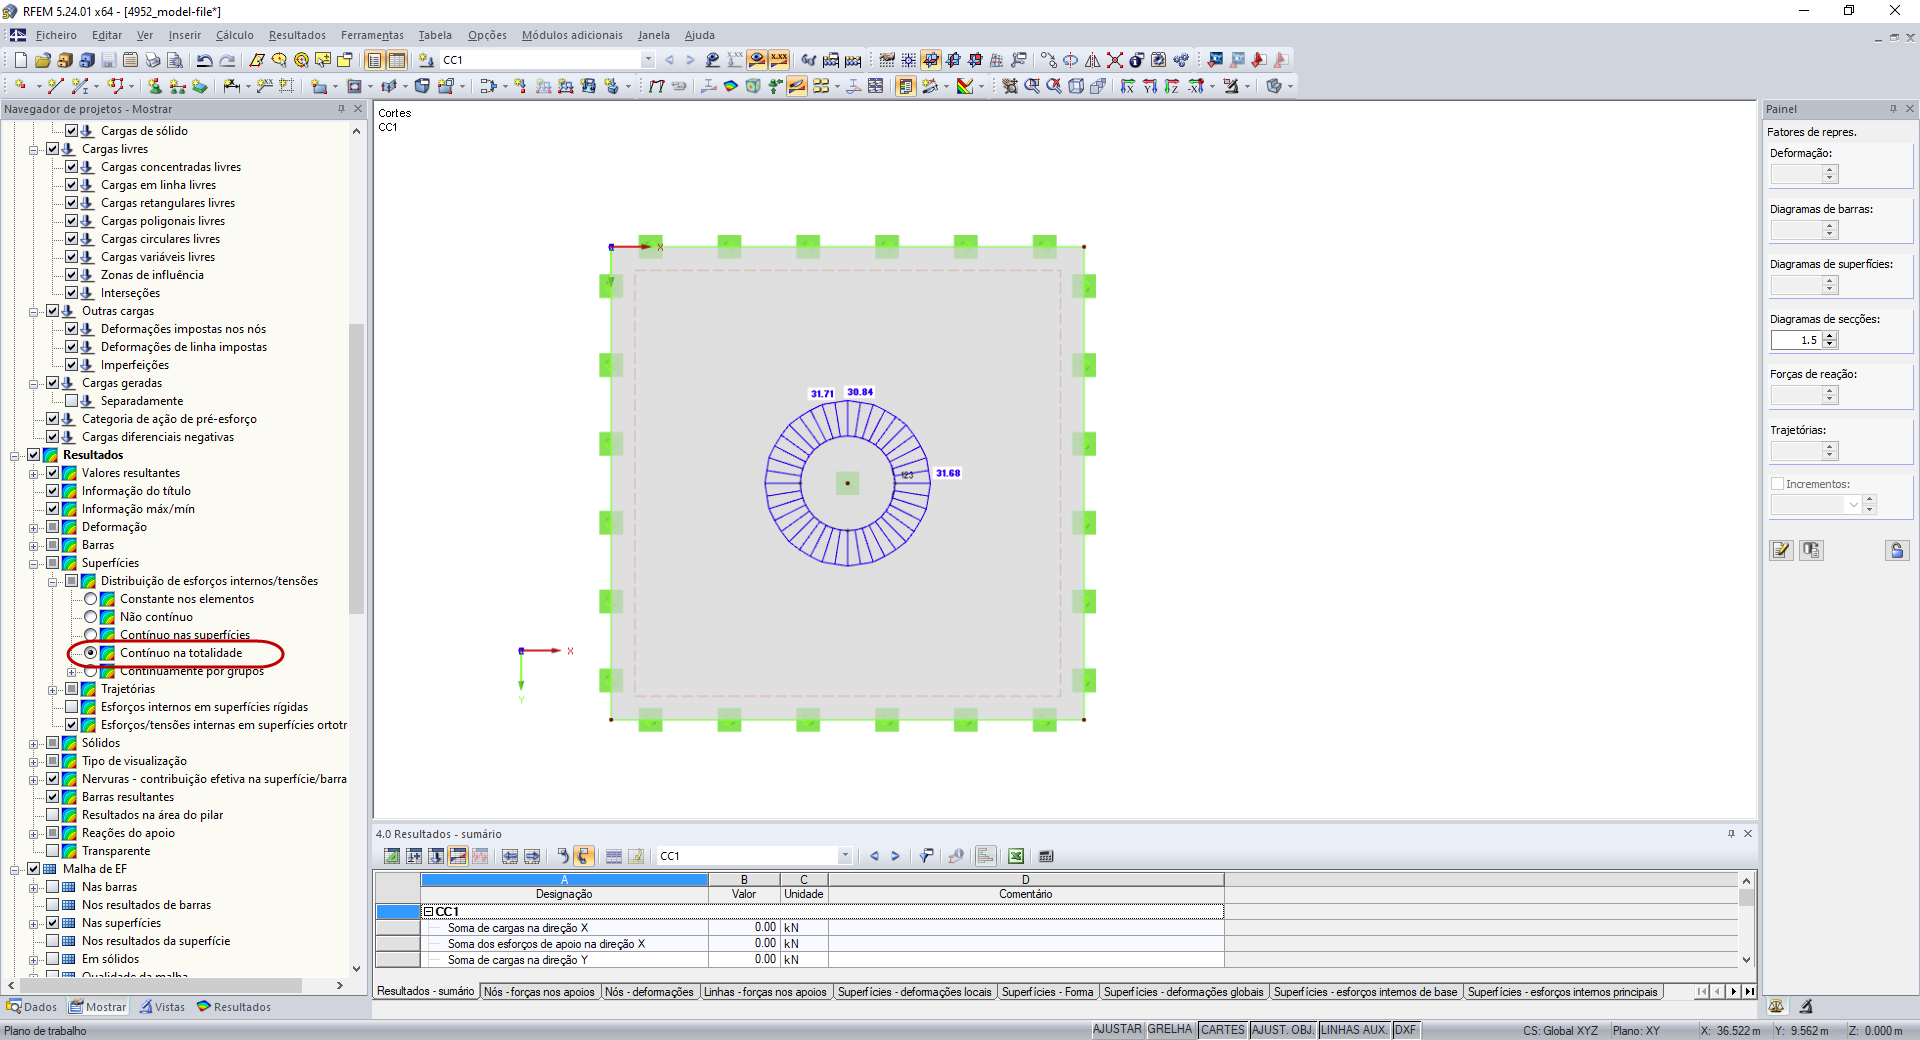Open the CC1 dropdown in results table toolbar
This screenshot has height=1040, width=1920.
tap(845, 856)
